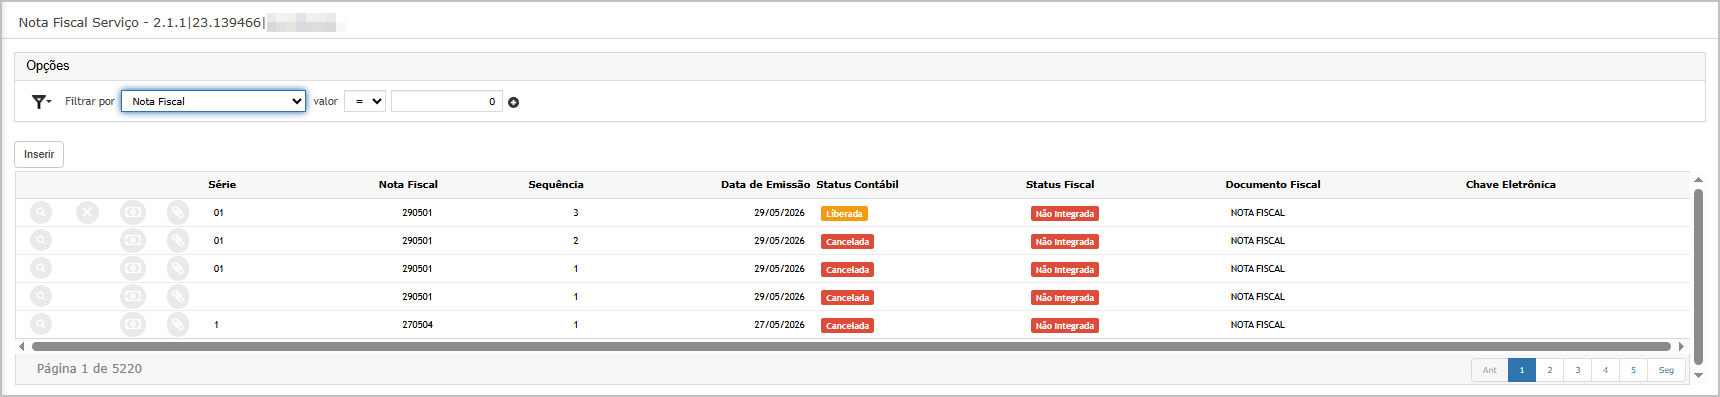Open attachments paperclip on nota 270504 row
This screenshot has height=397, width=1720.
click(178, 325)
